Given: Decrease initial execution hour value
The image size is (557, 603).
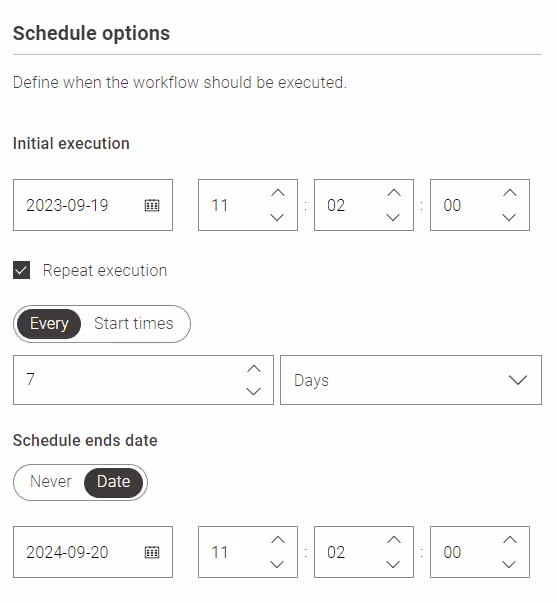Looking at the screenshot, I should [x=277, y=218].
